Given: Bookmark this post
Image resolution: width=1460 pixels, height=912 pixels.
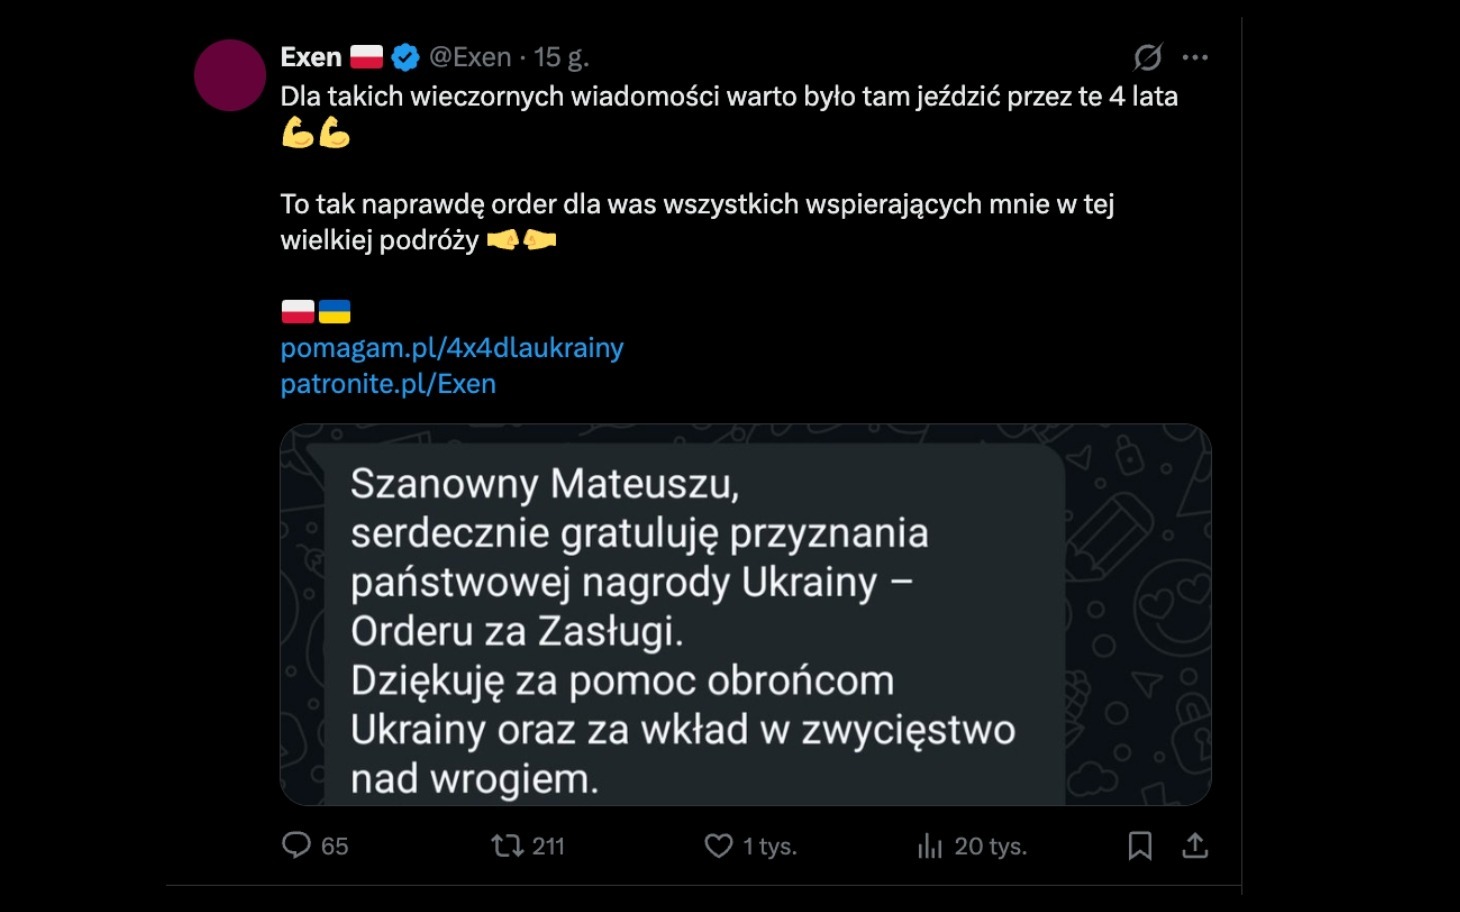Looking at the screenshot, I should click(1140, 846).
